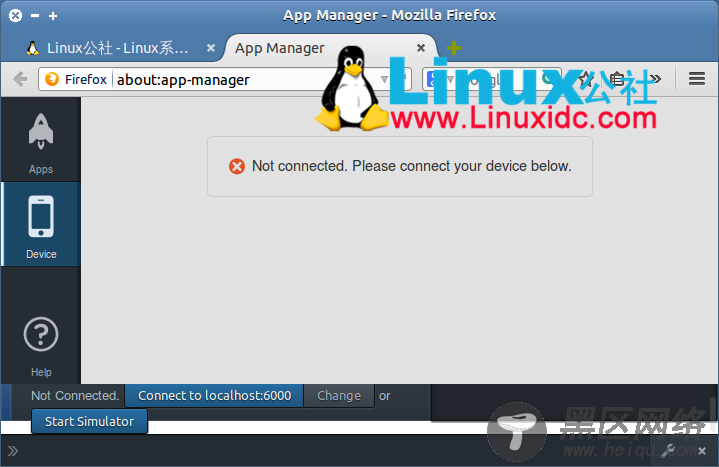The height and width of the screenshot is (467, 719).
Task: Open the URL bar history dropdown
Action: tap(384, 80)
